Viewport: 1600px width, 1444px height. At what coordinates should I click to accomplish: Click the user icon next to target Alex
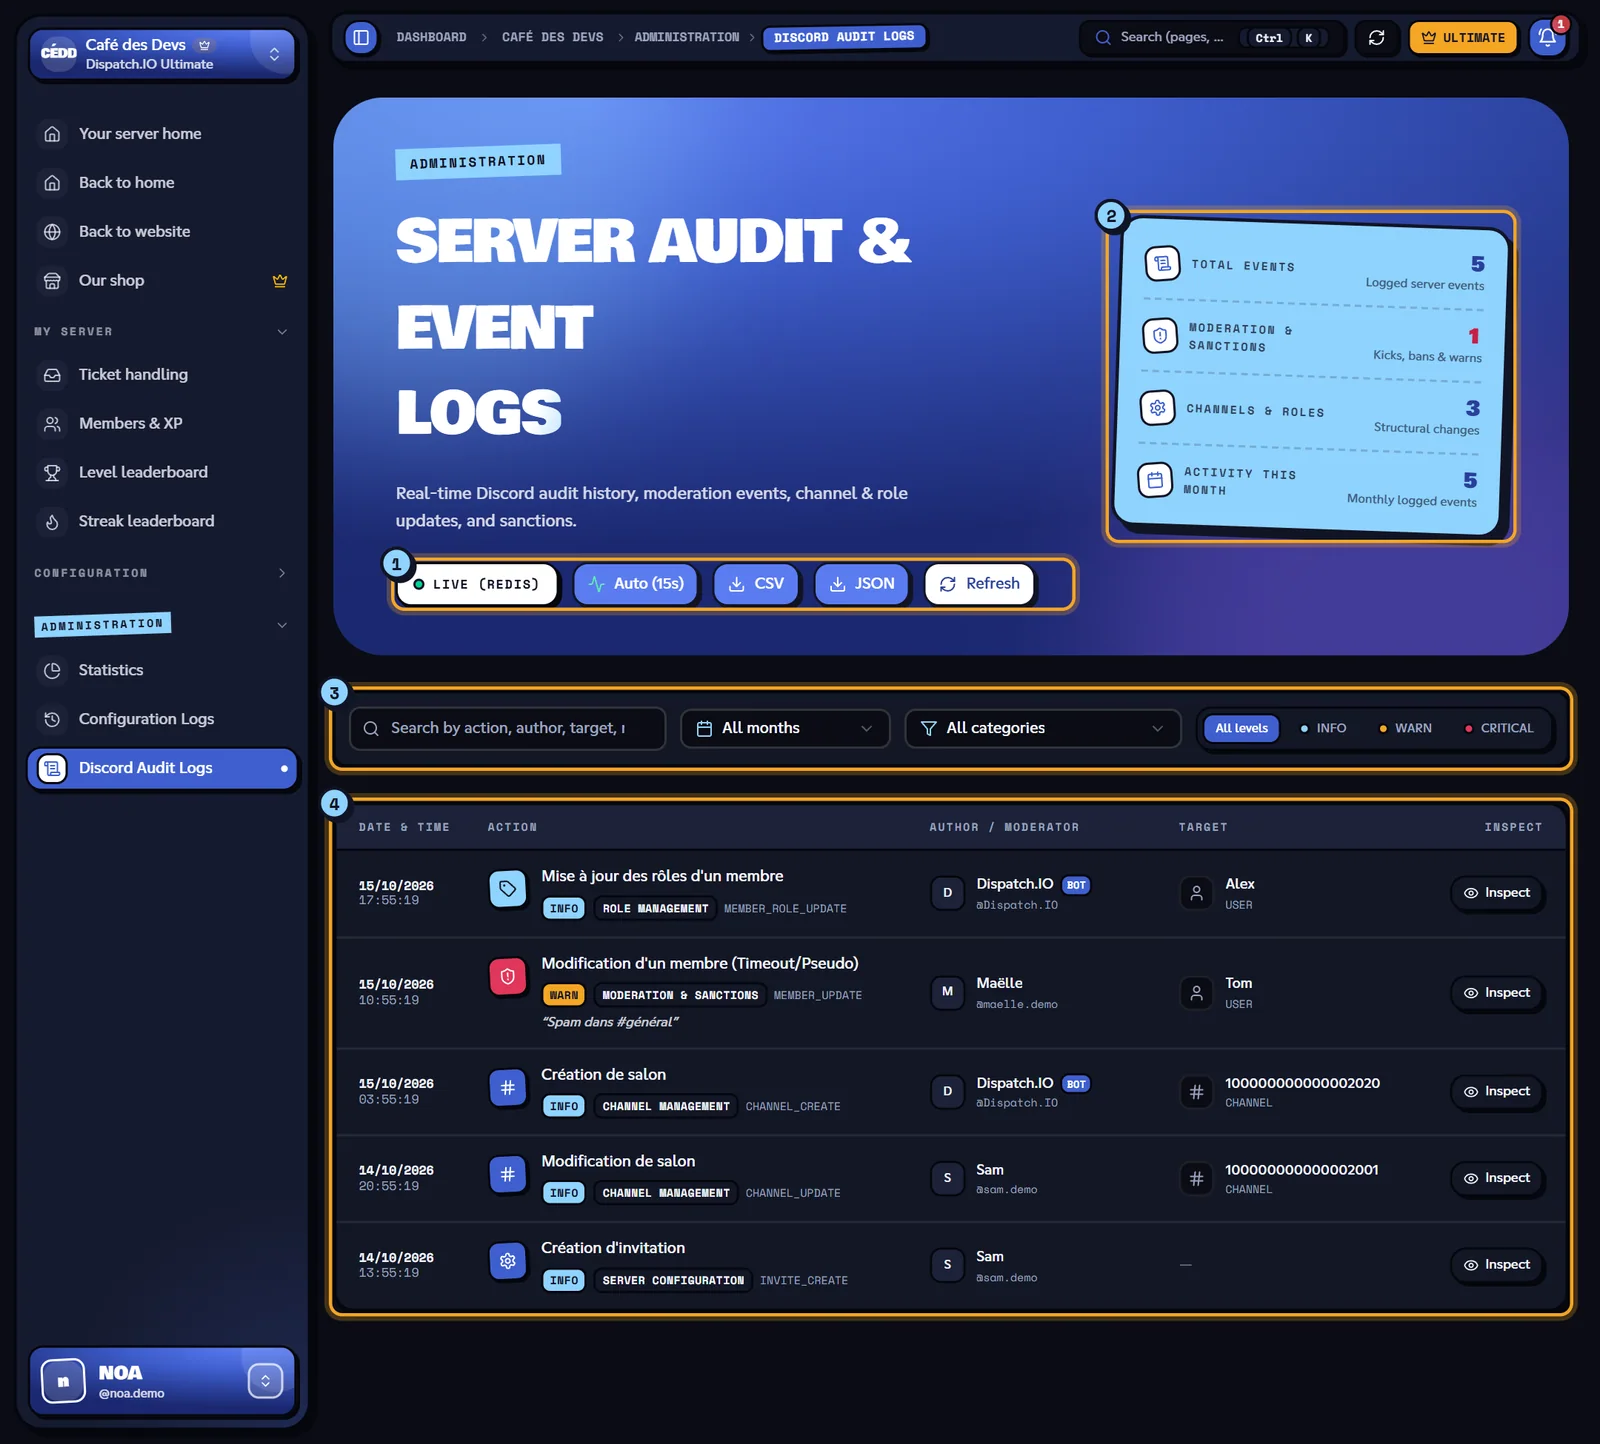1196,893
